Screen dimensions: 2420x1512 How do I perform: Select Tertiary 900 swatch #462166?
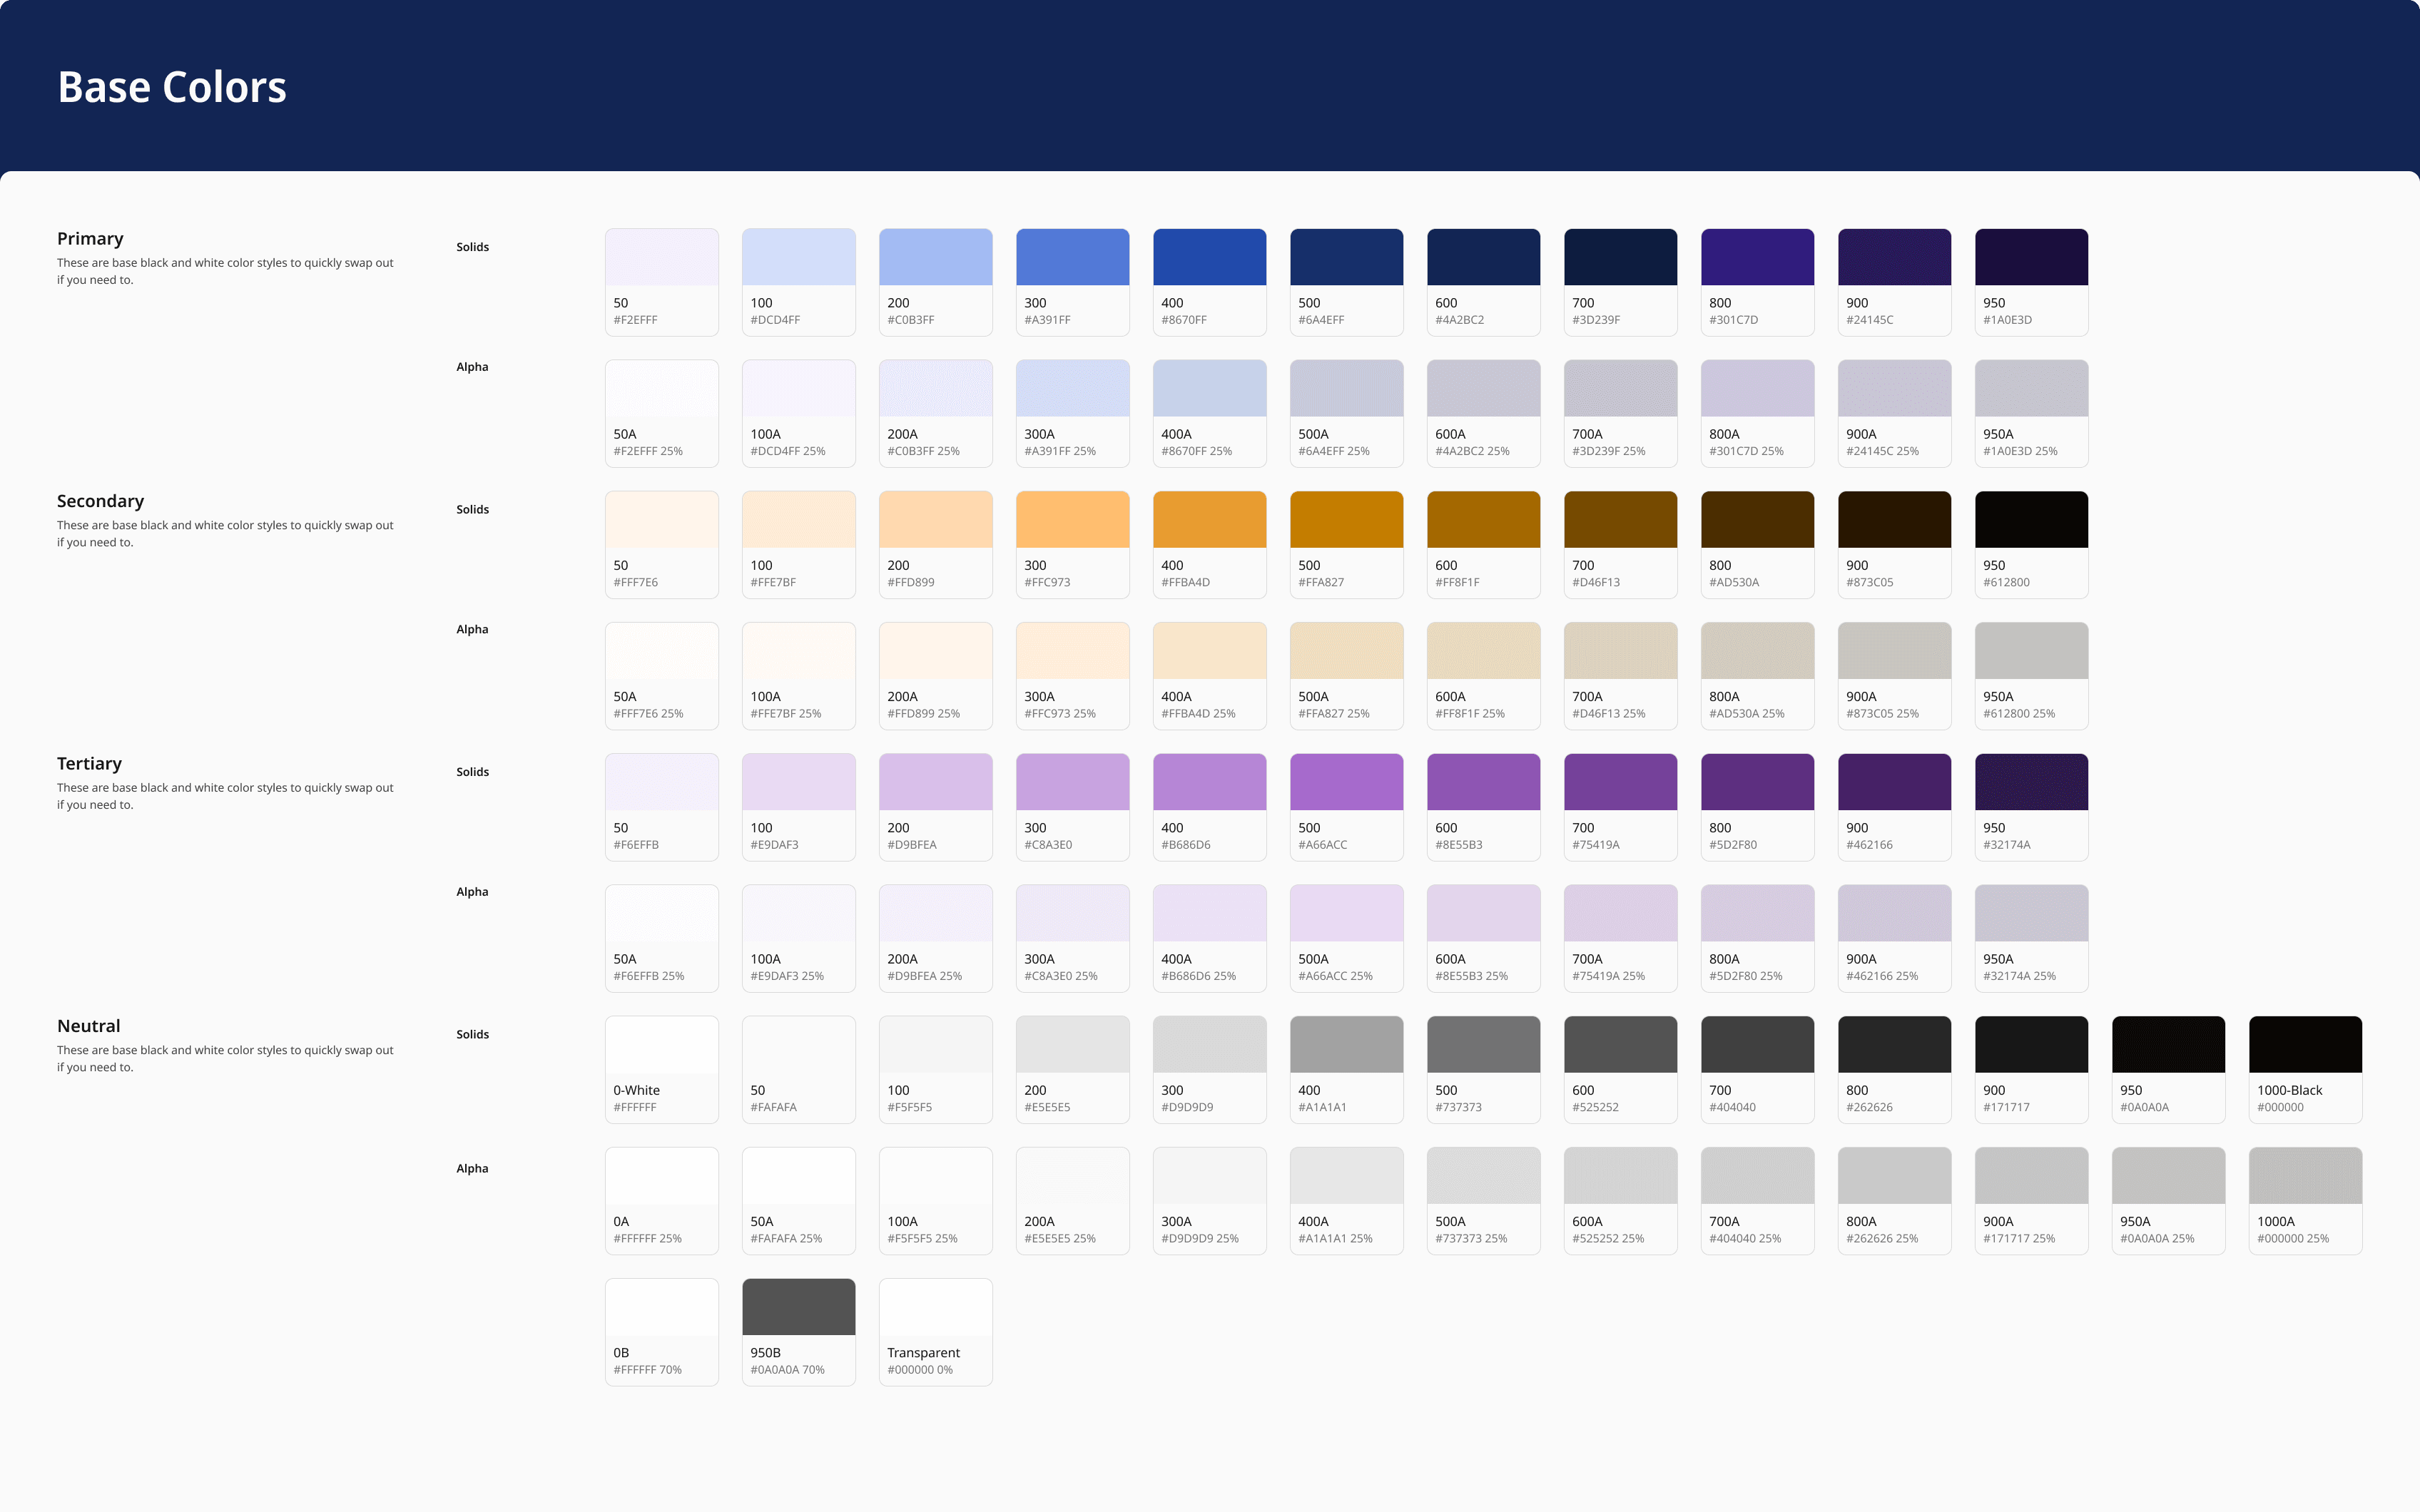[1894, 807]
